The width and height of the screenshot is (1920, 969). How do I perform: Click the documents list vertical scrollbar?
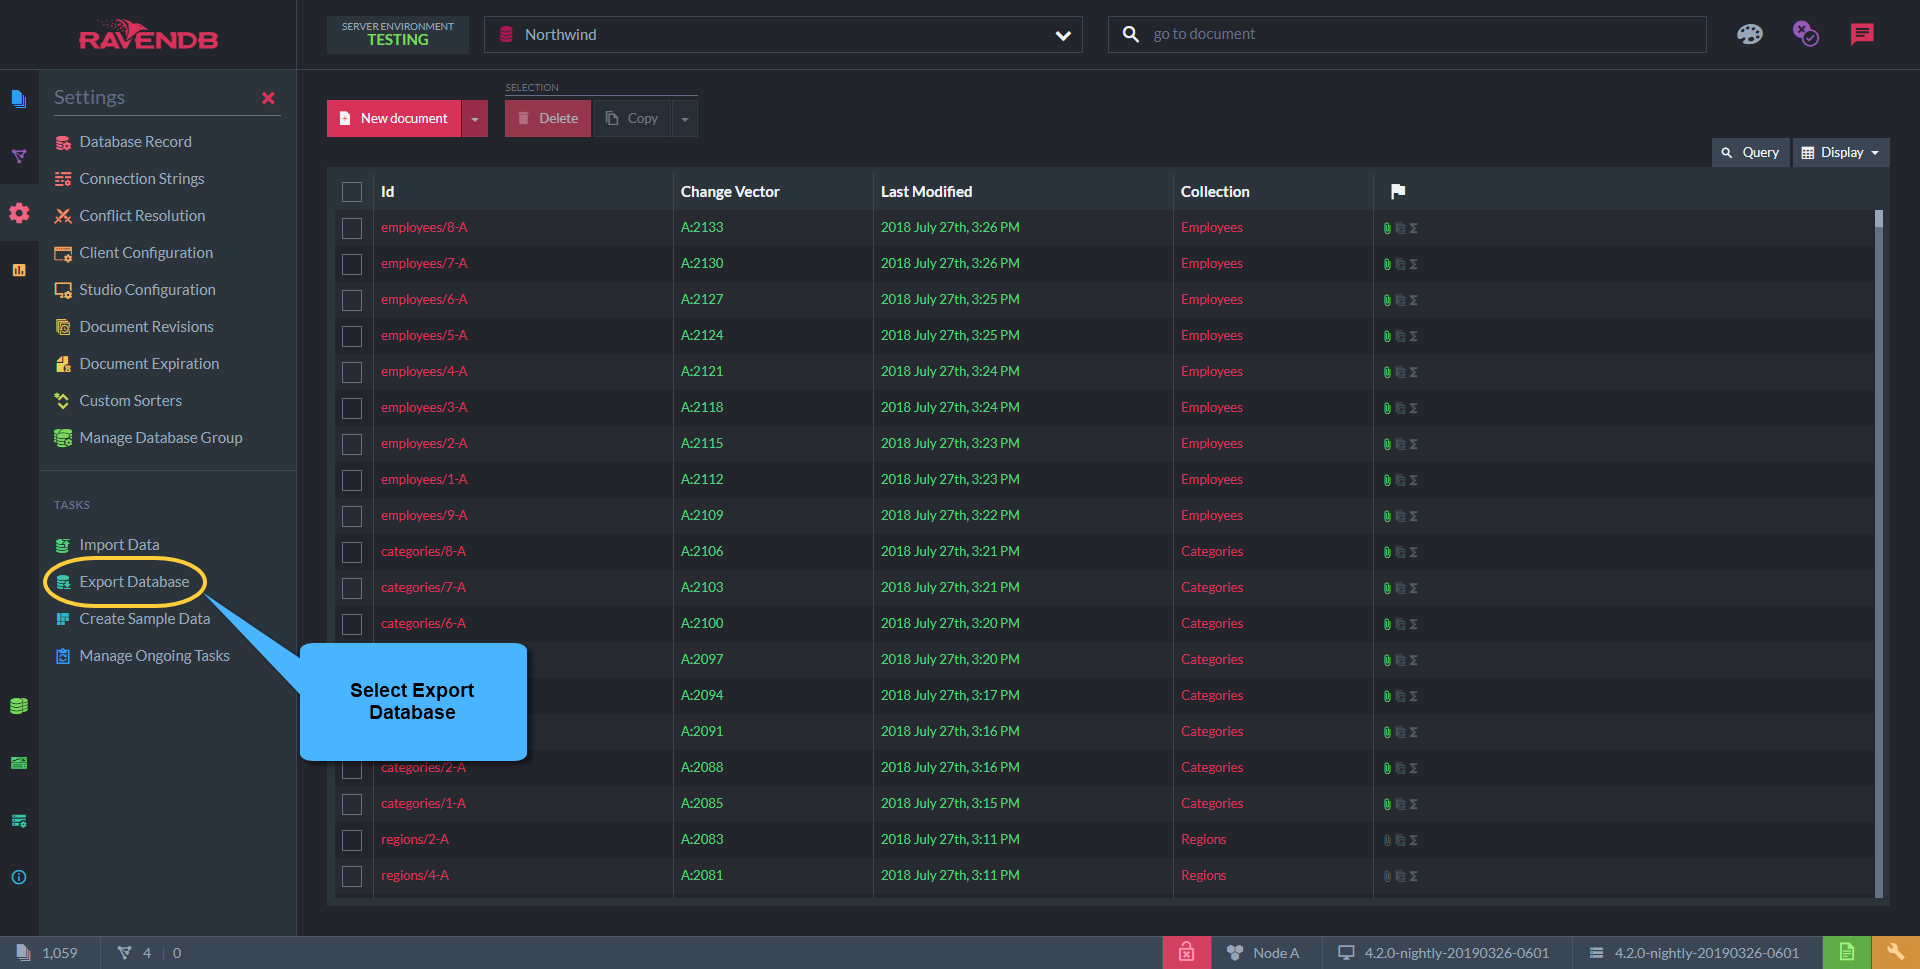[1879, 553]
